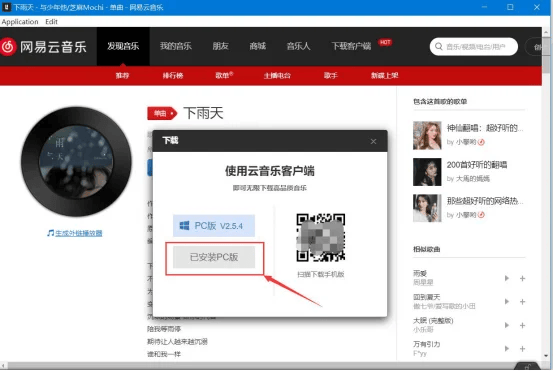
Task: Add the song 万有引力 to playlist
Action: (x=522, y=349)
